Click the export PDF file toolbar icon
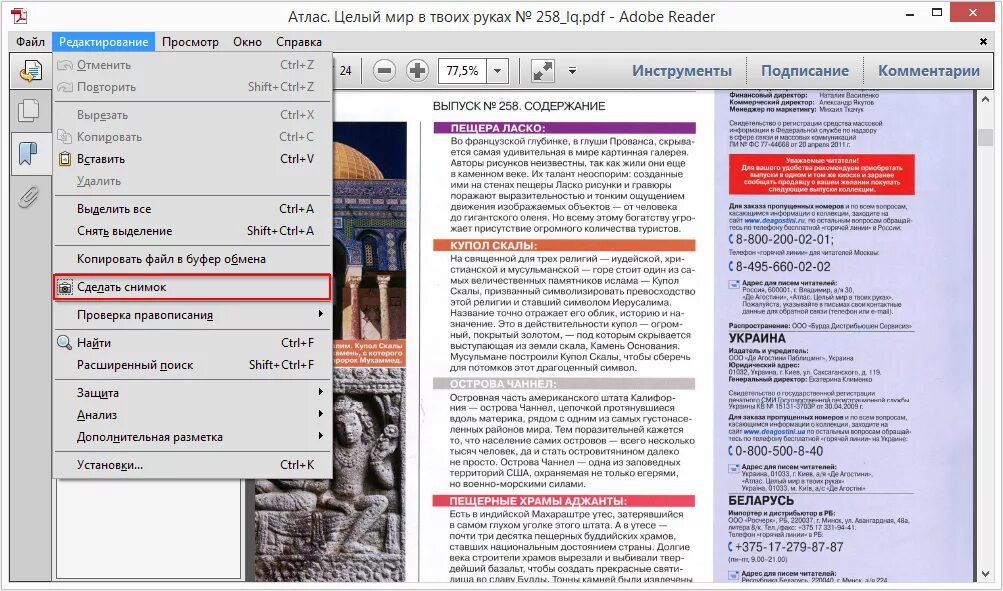1003x591 pixels. [30, 71]
